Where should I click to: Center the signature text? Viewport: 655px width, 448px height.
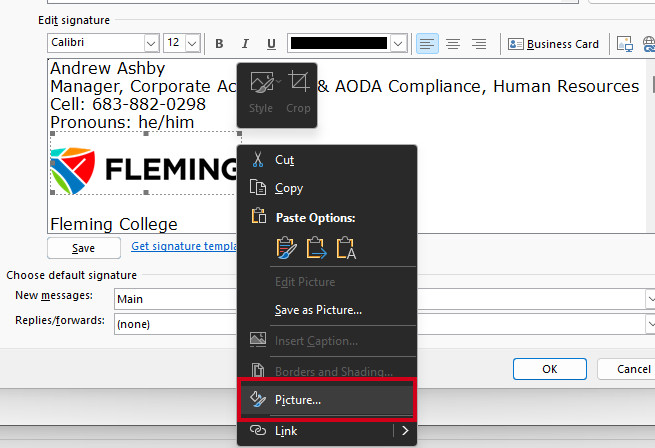point(453,44)
